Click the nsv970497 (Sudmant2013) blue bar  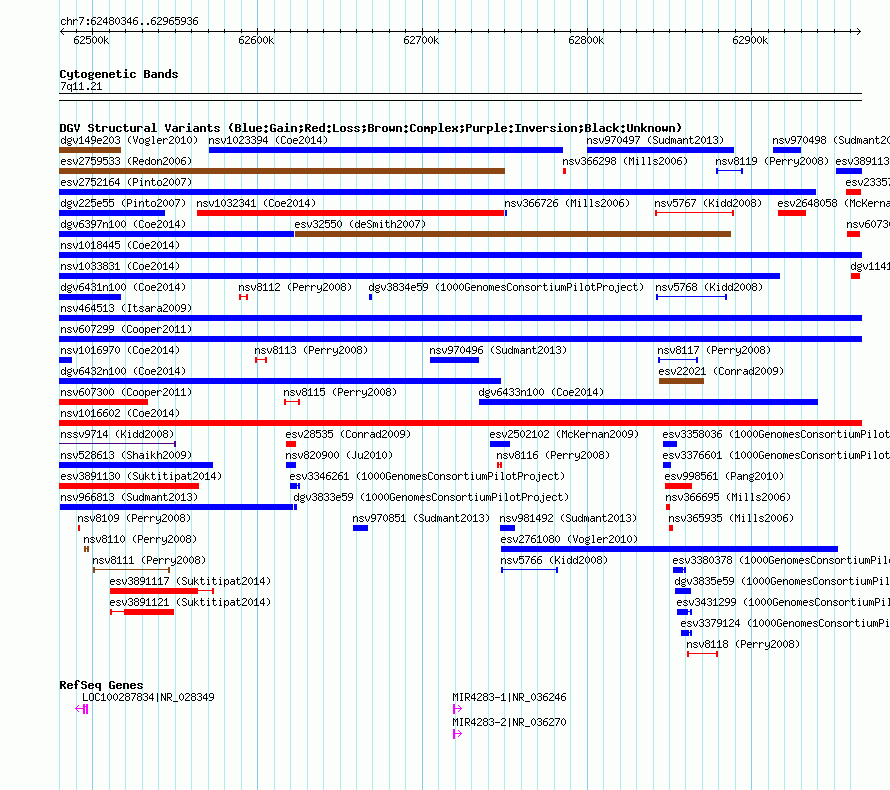tap(660, 150)
